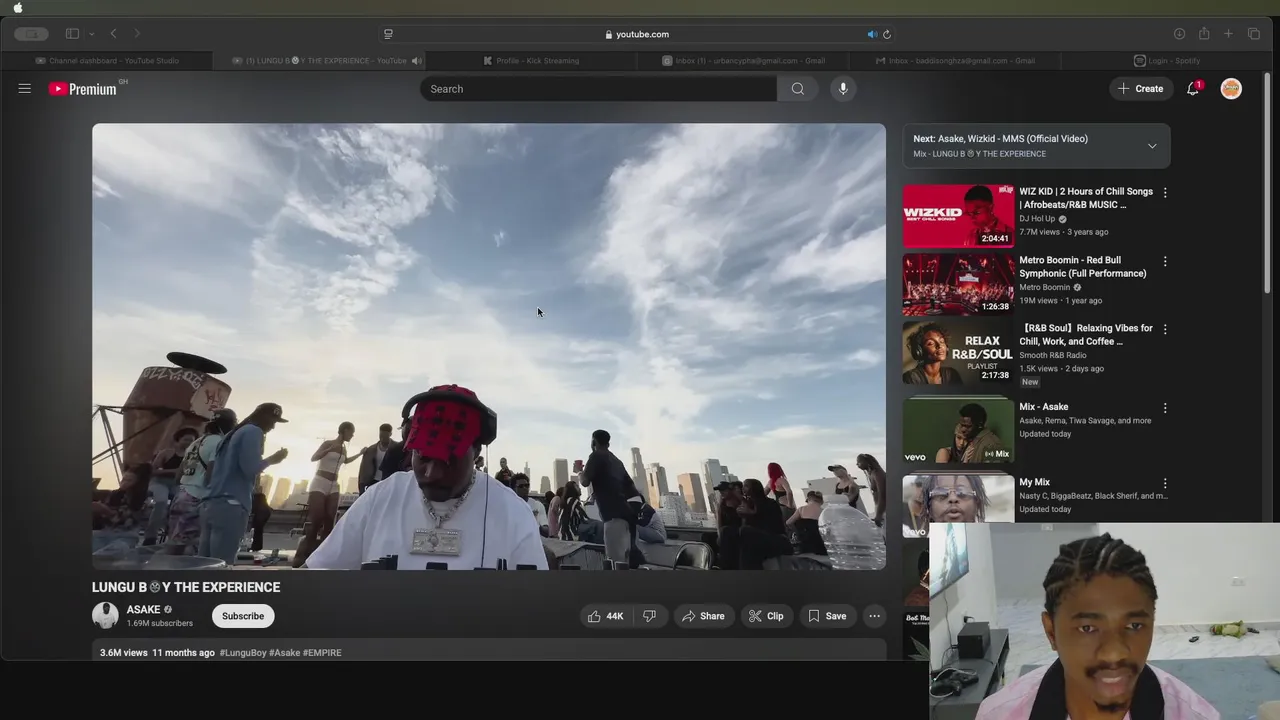The height and width of the screenshot is (720, 1280).
Task: Open WIZ KID 2 Hours video thumbnail
Action: pyautogui.click(x=958, y=216)
